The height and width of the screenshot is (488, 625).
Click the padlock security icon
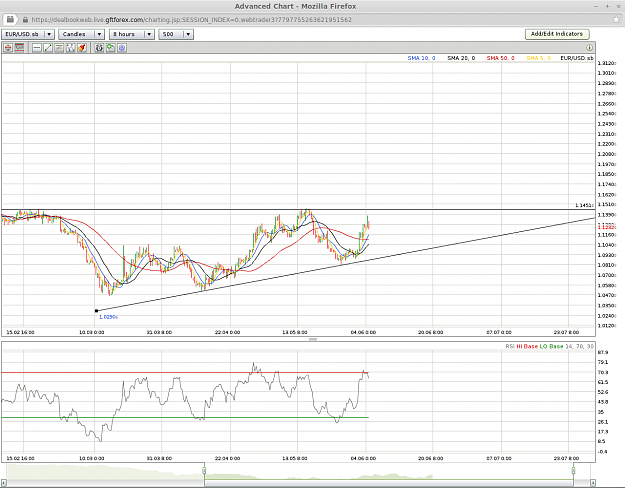(26, 20)
